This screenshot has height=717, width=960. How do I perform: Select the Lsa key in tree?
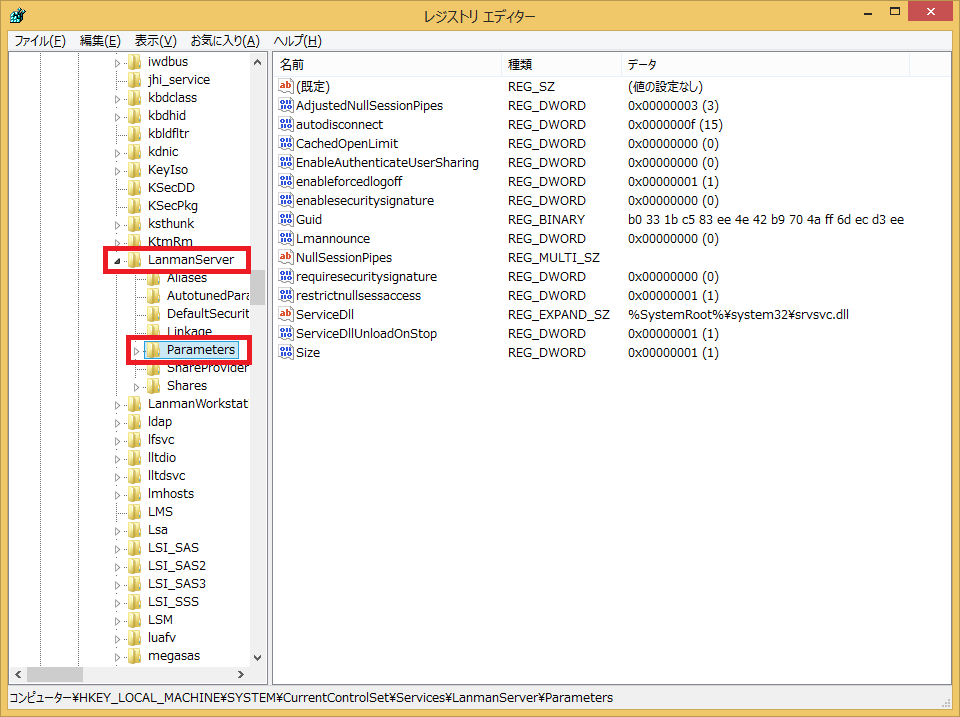pyautogui.click(x=157, y=530)
